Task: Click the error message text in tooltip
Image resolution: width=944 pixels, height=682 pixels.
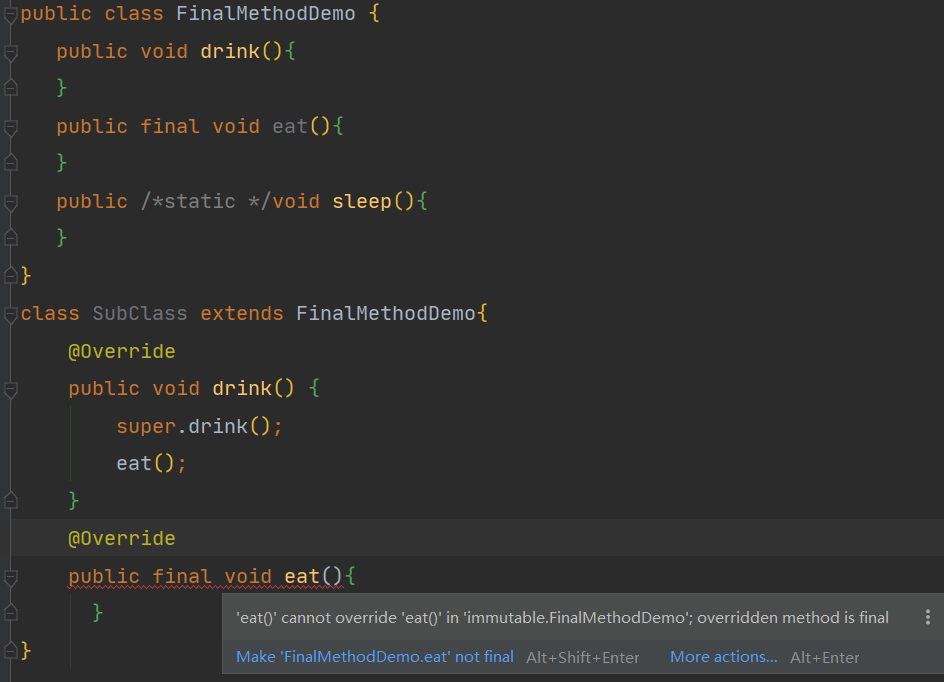Action: pyautogui.click(x=562, y=618)
